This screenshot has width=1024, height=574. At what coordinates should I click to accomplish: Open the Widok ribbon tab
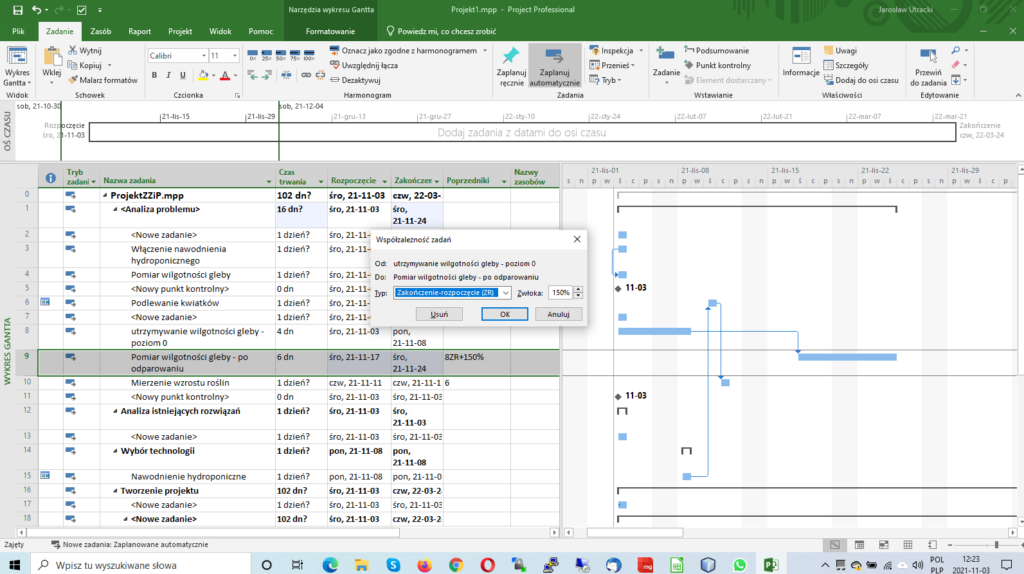coord(222,32)
